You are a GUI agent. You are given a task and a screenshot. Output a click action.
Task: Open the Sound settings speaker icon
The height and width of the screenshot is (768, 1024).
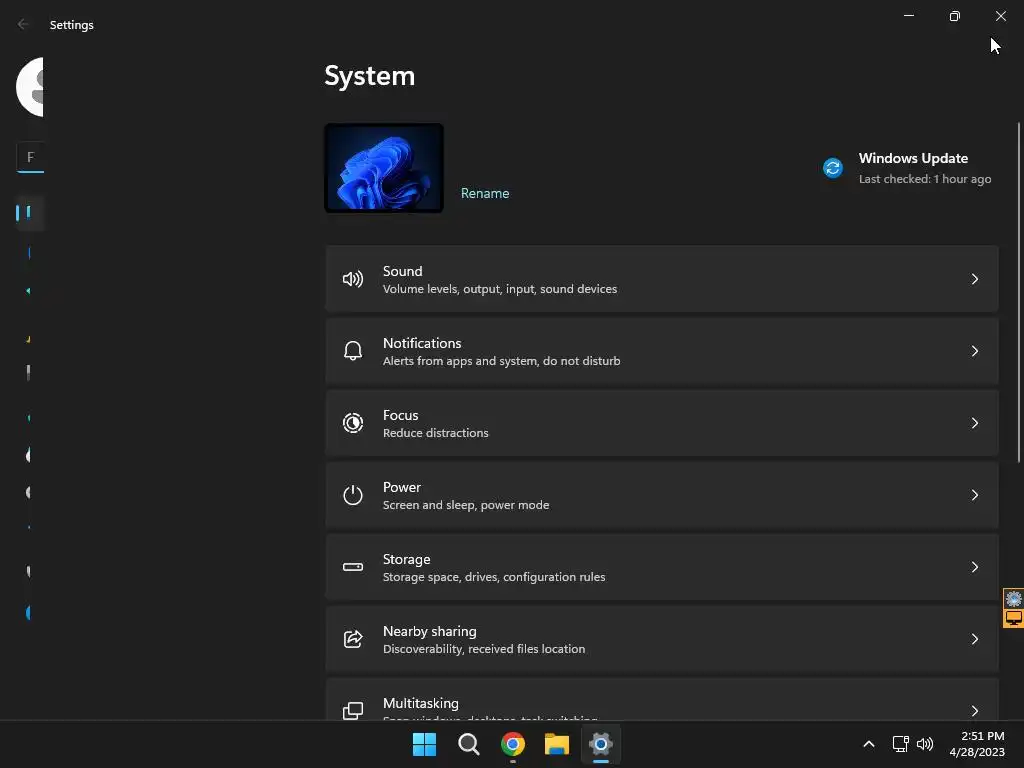(353, 280)
